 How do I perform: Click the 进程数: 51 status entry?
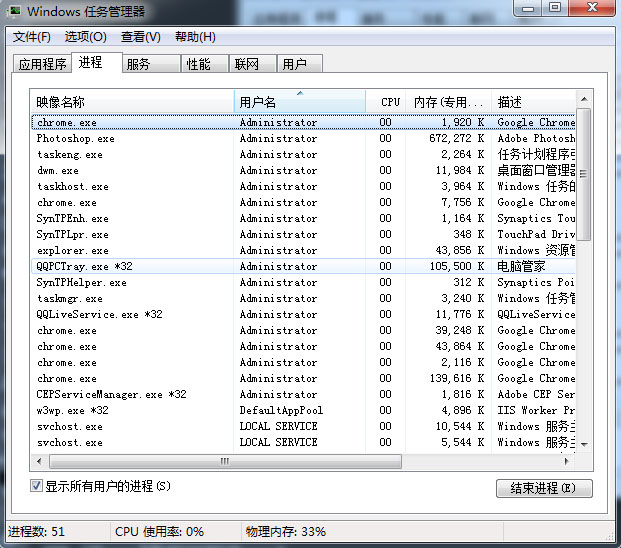click(x=36, y=531)
